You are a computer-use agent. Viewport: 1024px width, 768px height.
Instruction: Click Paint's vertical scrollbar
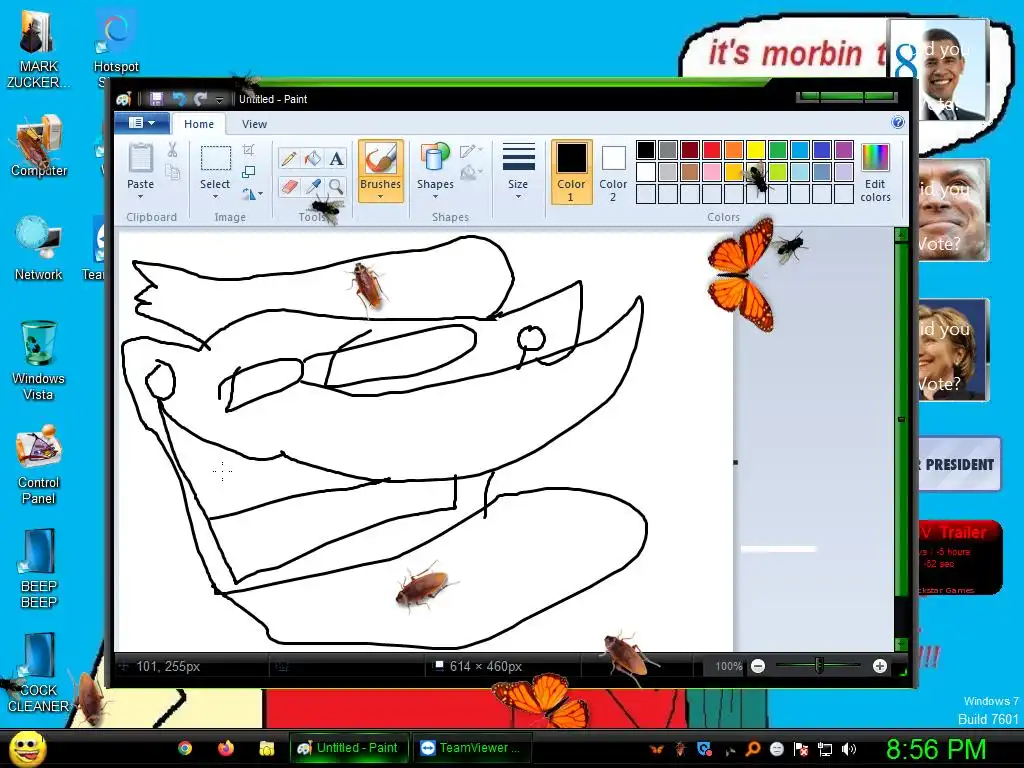901,439
